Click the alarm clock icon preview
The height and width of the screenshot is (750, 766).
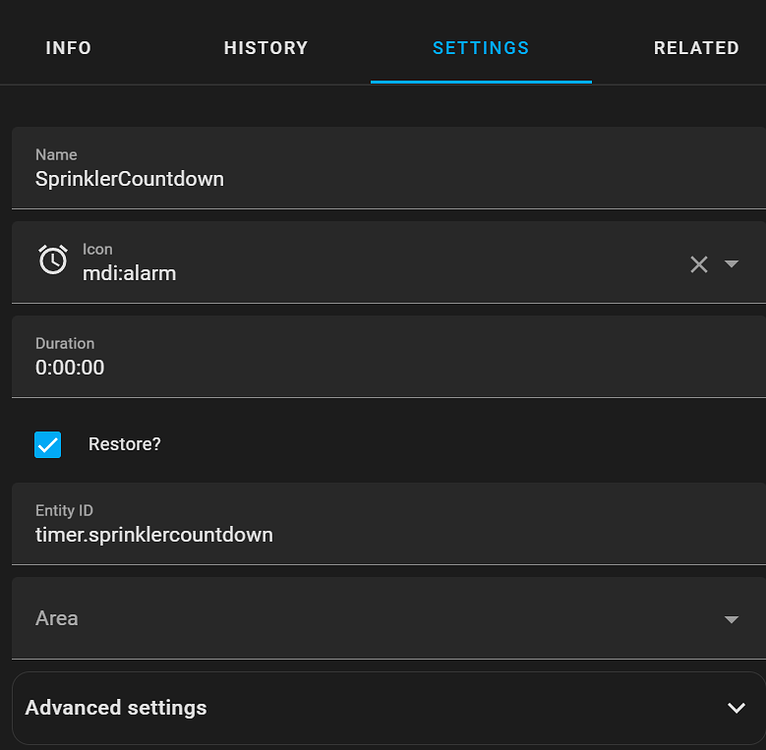pos(53,259)
